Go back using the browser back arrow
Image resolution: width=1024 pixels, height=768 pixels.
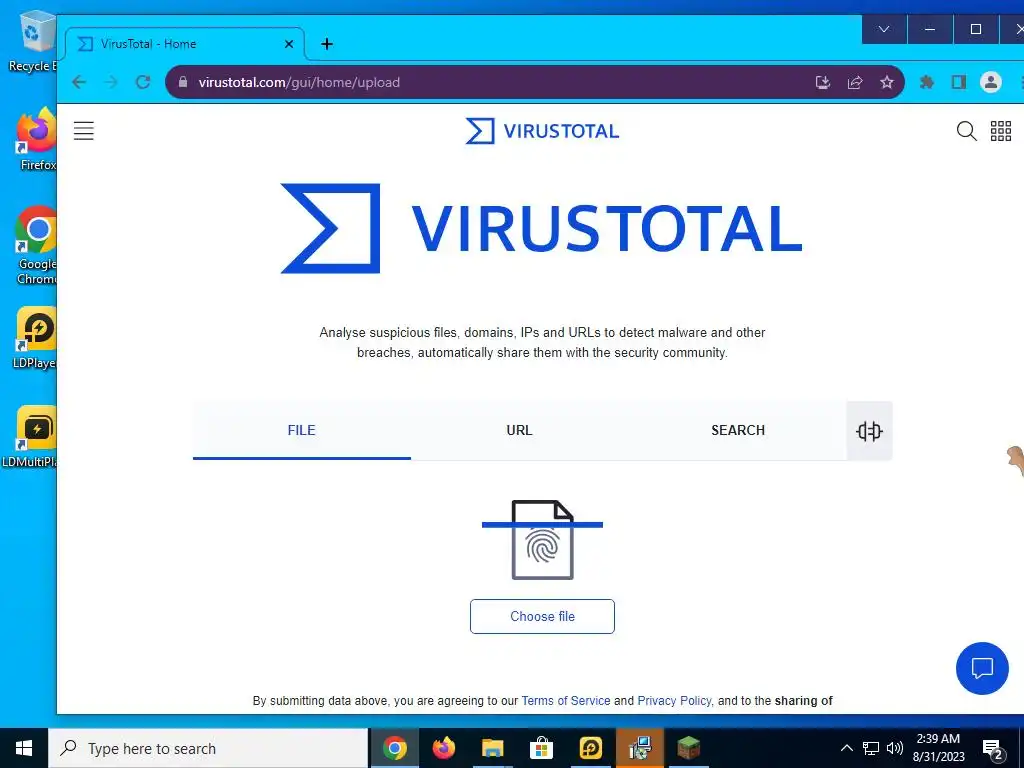click(x=79, y=82)
